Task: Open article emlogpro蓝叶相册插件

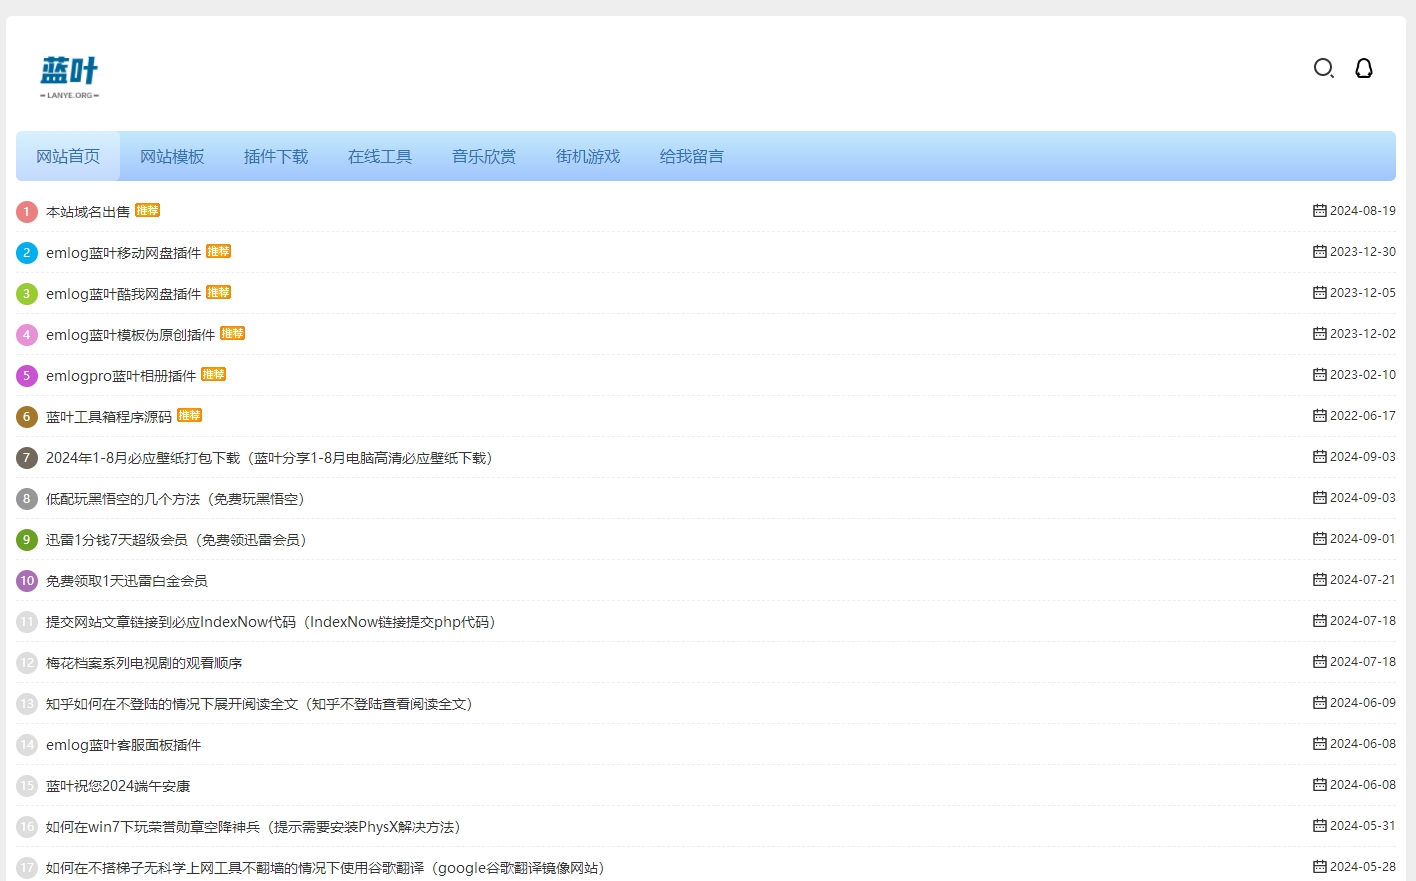Action: coord(121,376)
